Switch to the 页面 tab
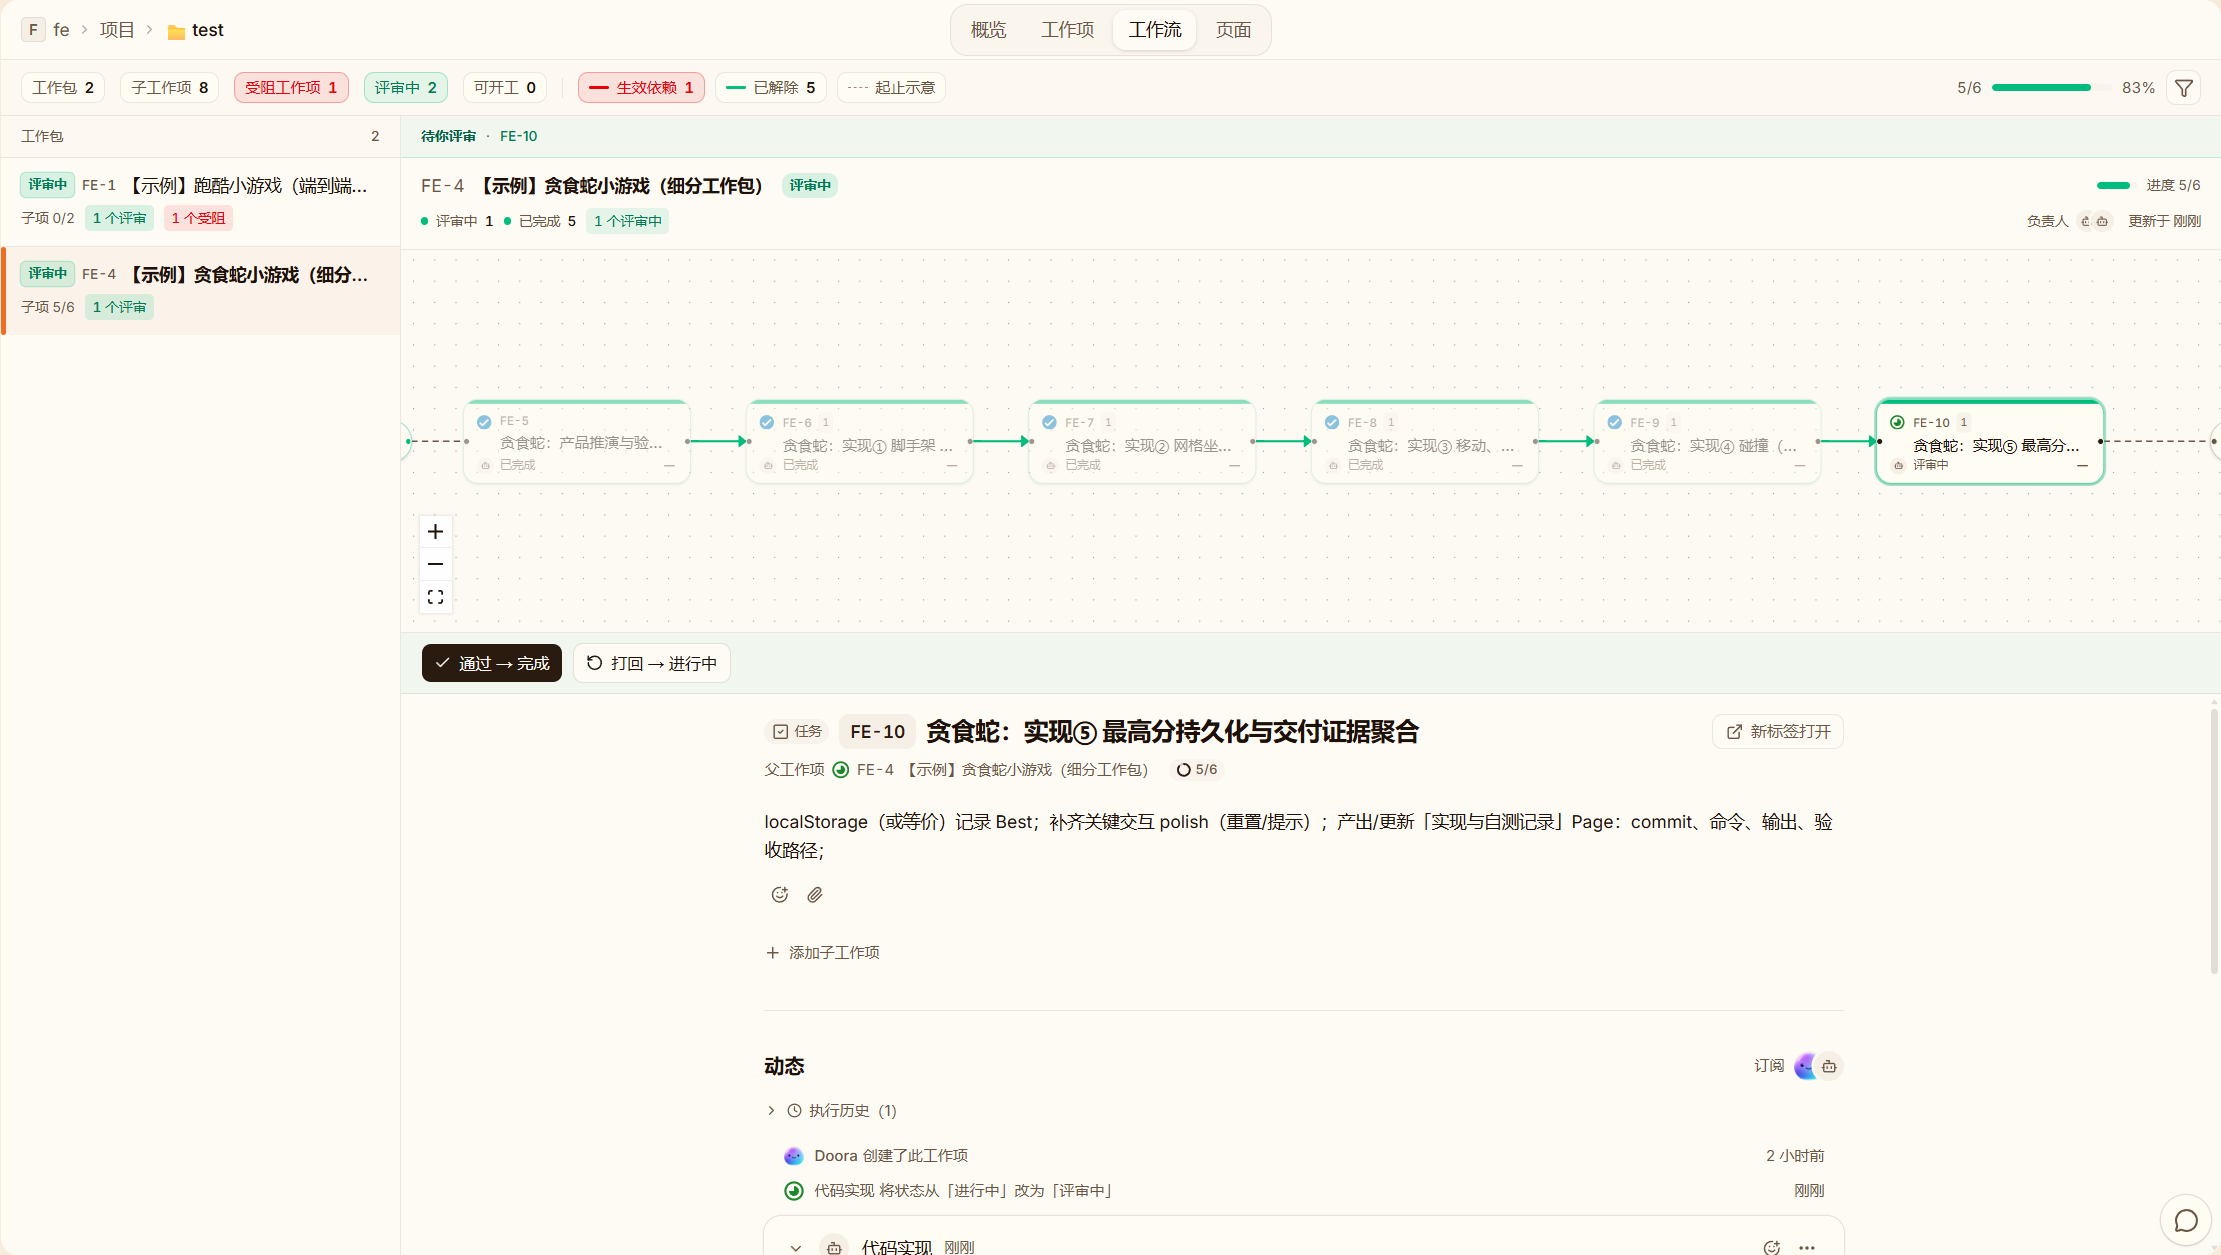The height and width of the screenshot is (1255, 2221). tap(1233, 30)
